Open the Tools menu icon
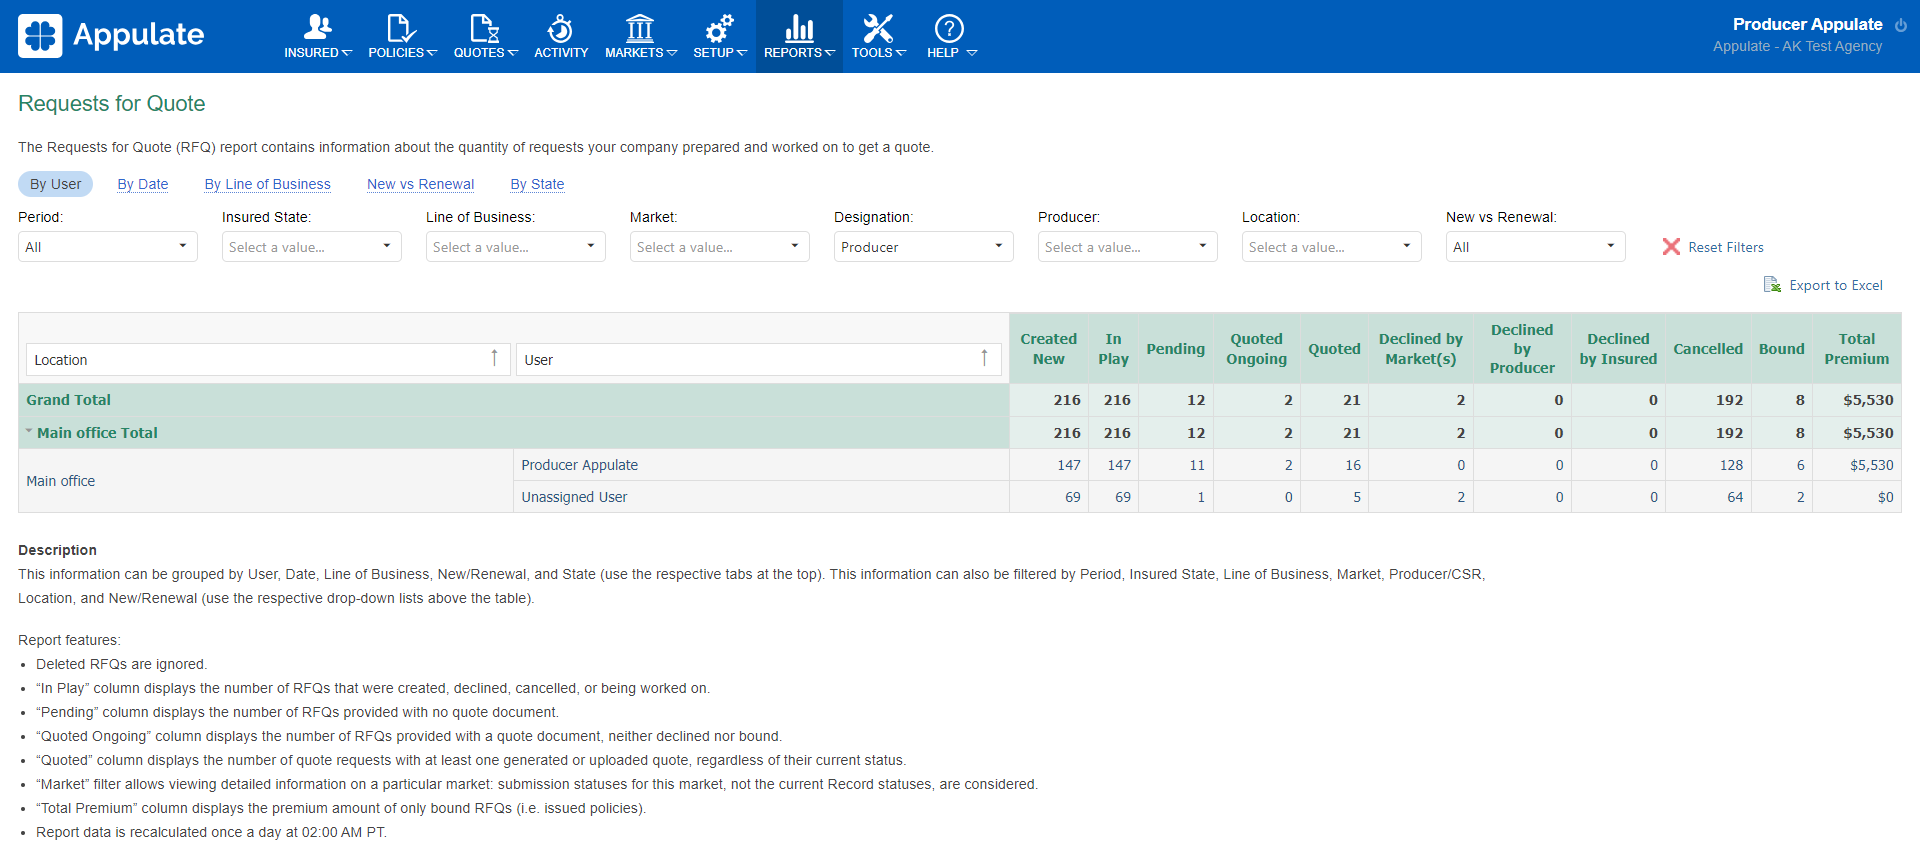 [x=878, y=28]
